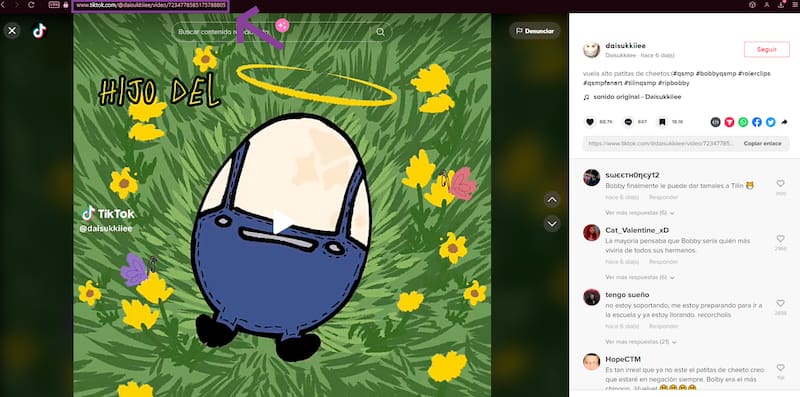Expand the 21 replies under tengo sueño
Screen dimensions: 800x397
[641, 342]
